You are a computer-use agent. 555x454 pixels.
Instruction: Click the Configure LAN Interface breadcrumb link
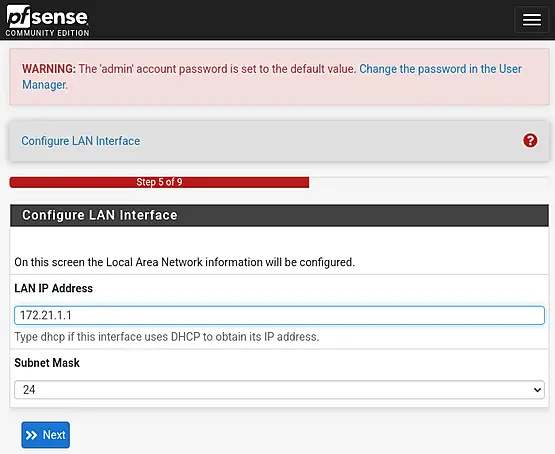tap(81, 141)
